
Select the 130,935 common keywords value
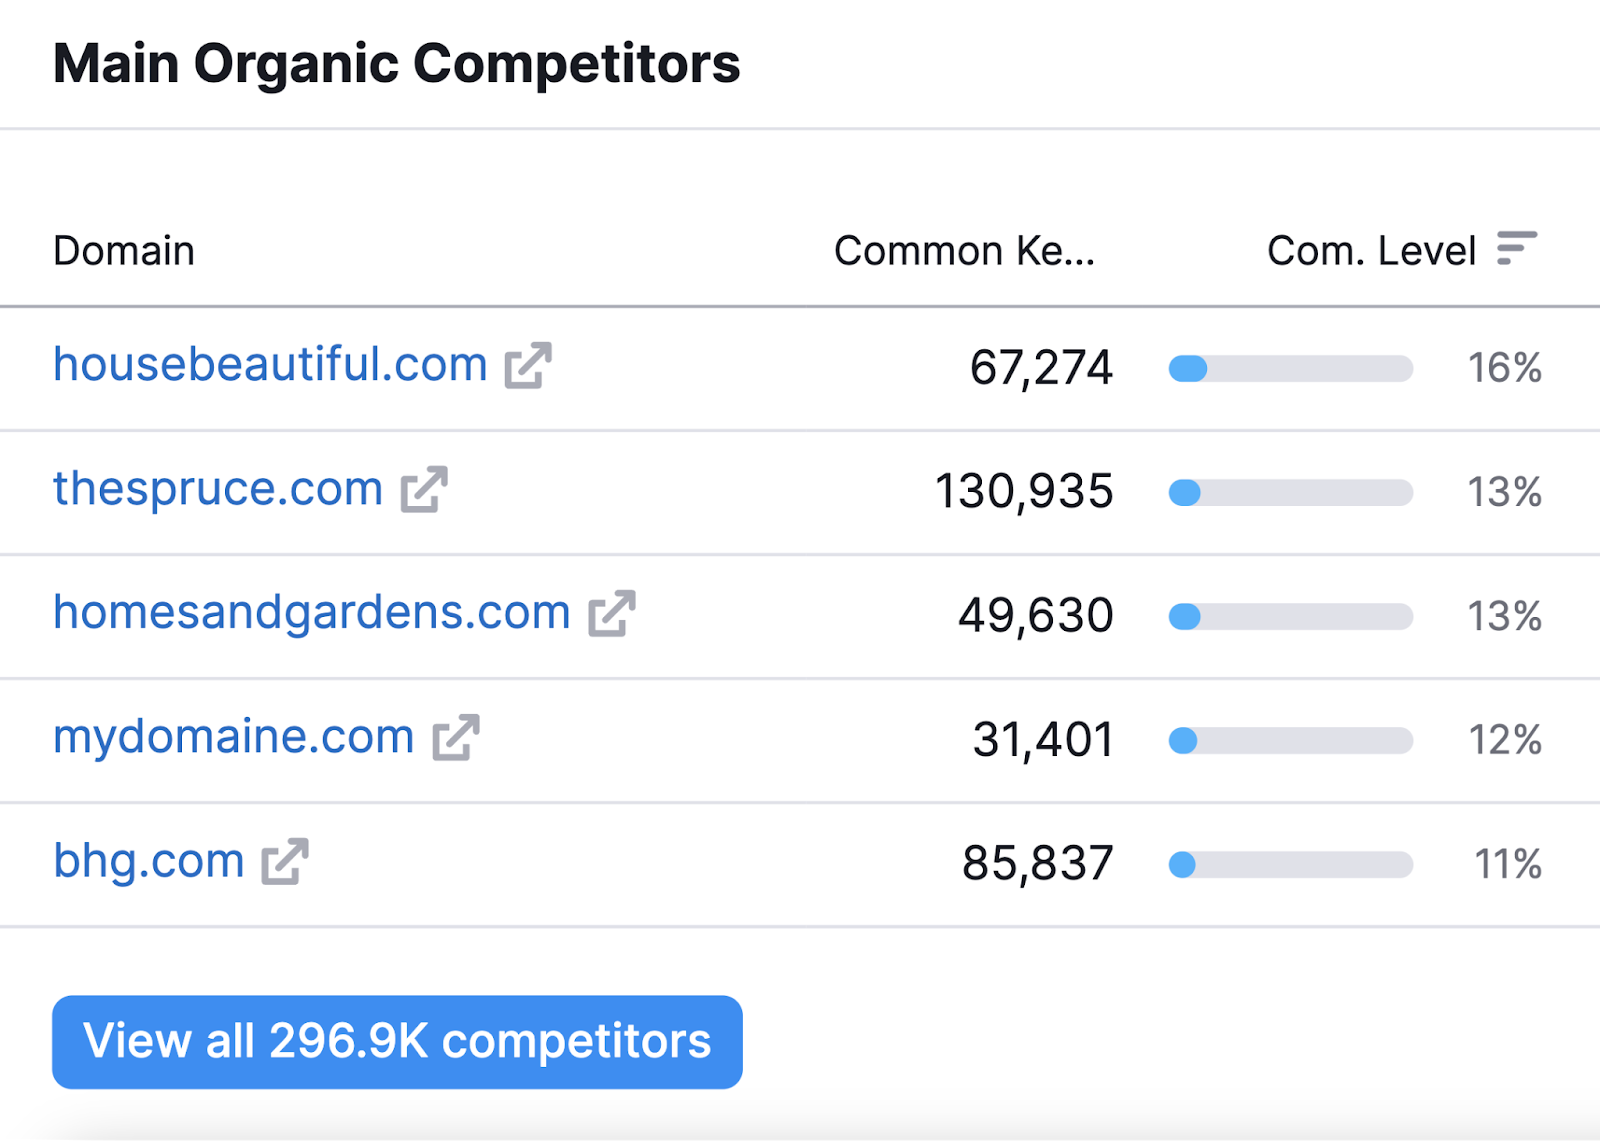[1024, 492]
